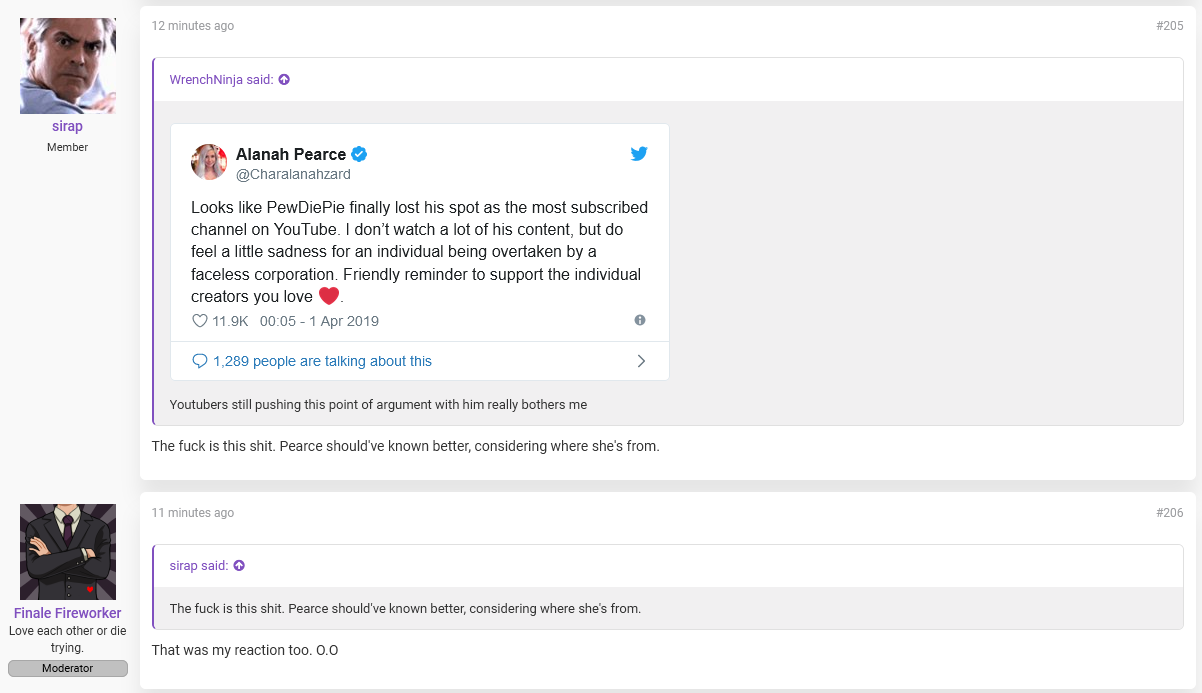Open sirap's profile avatar image
This screenshot has height=693, width=1202.
point(68,66)
